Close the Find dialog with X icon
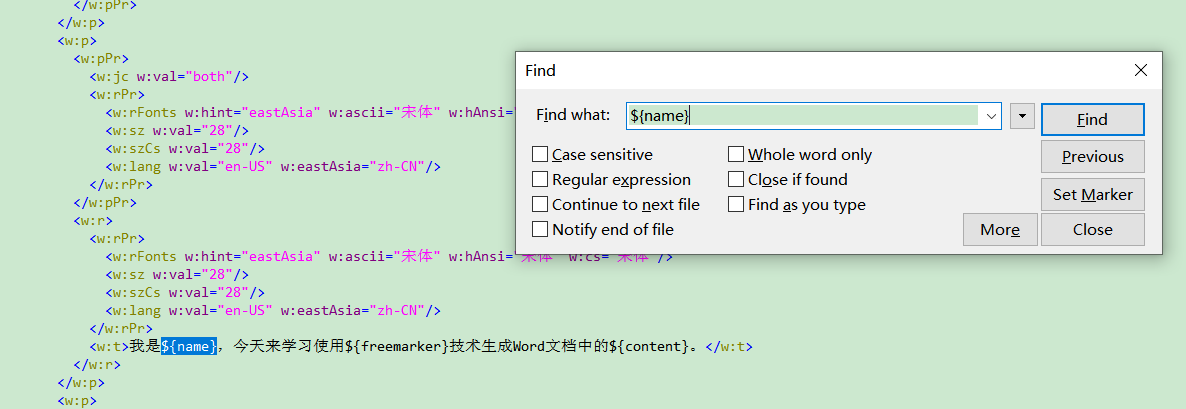 point(1141,70)
